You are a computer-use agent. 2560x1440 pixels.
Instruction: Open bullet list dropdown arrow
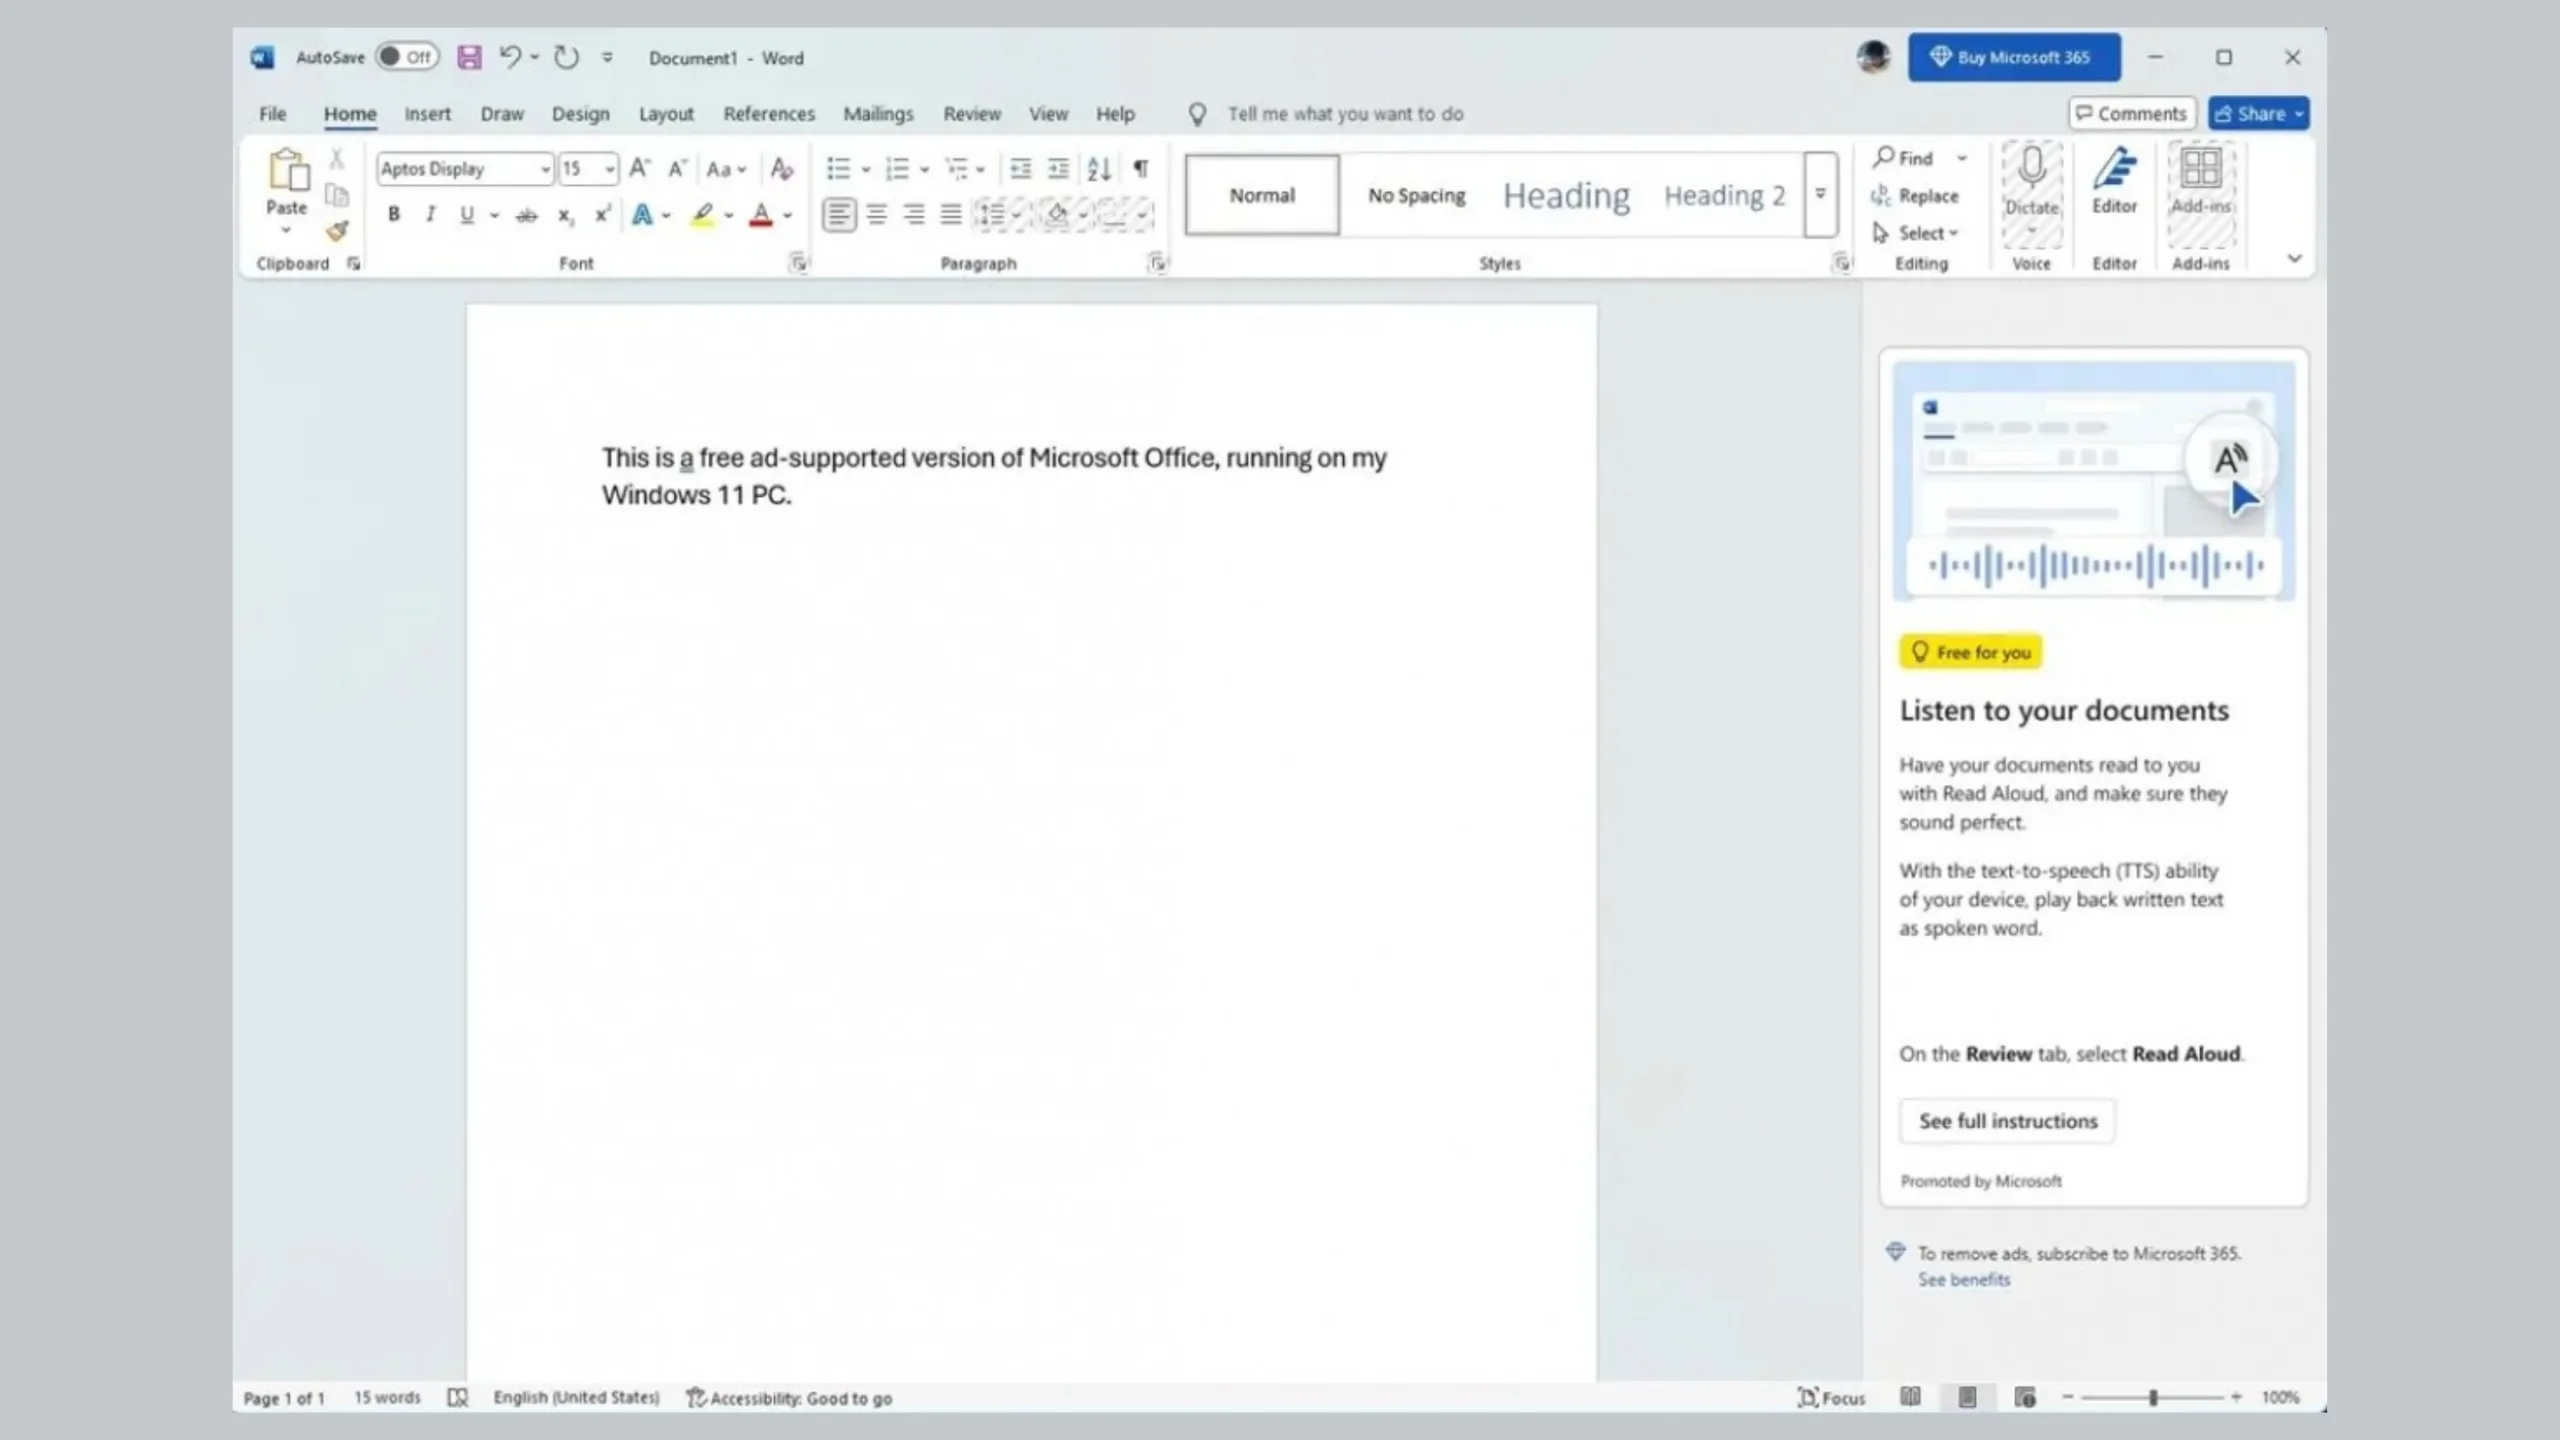click(866, 169)
